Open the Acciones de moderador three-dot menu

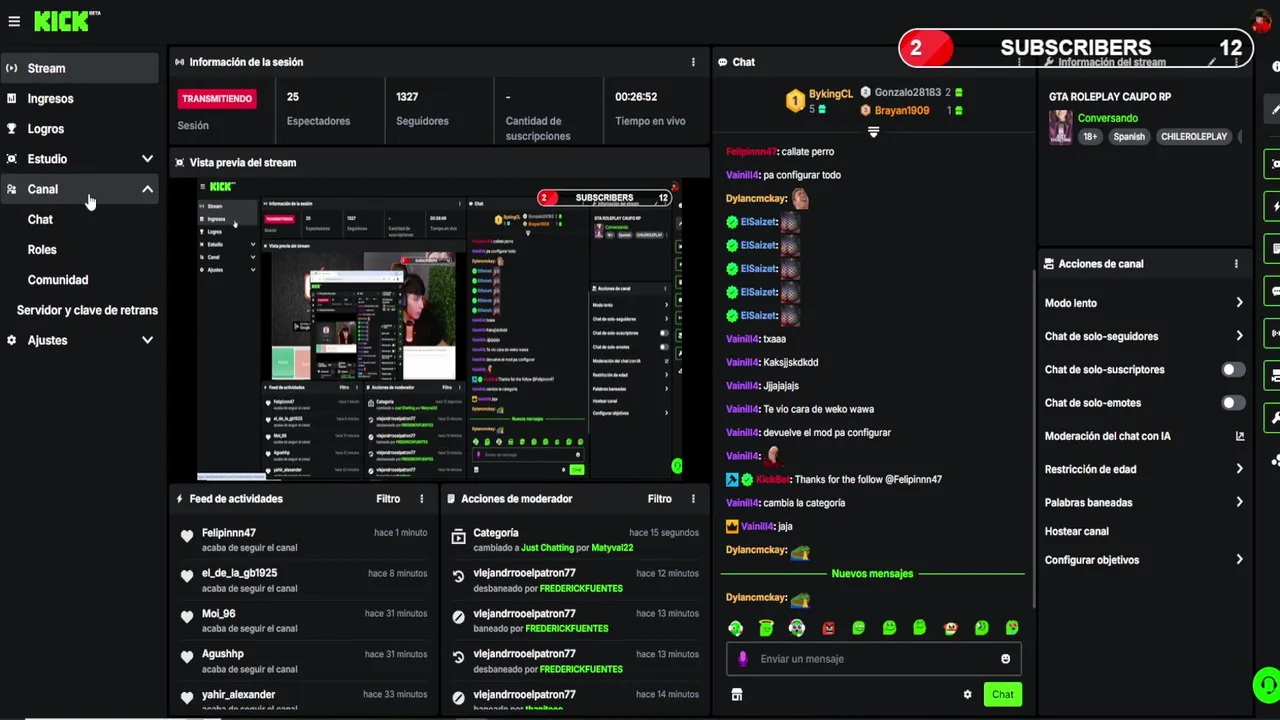693,499
